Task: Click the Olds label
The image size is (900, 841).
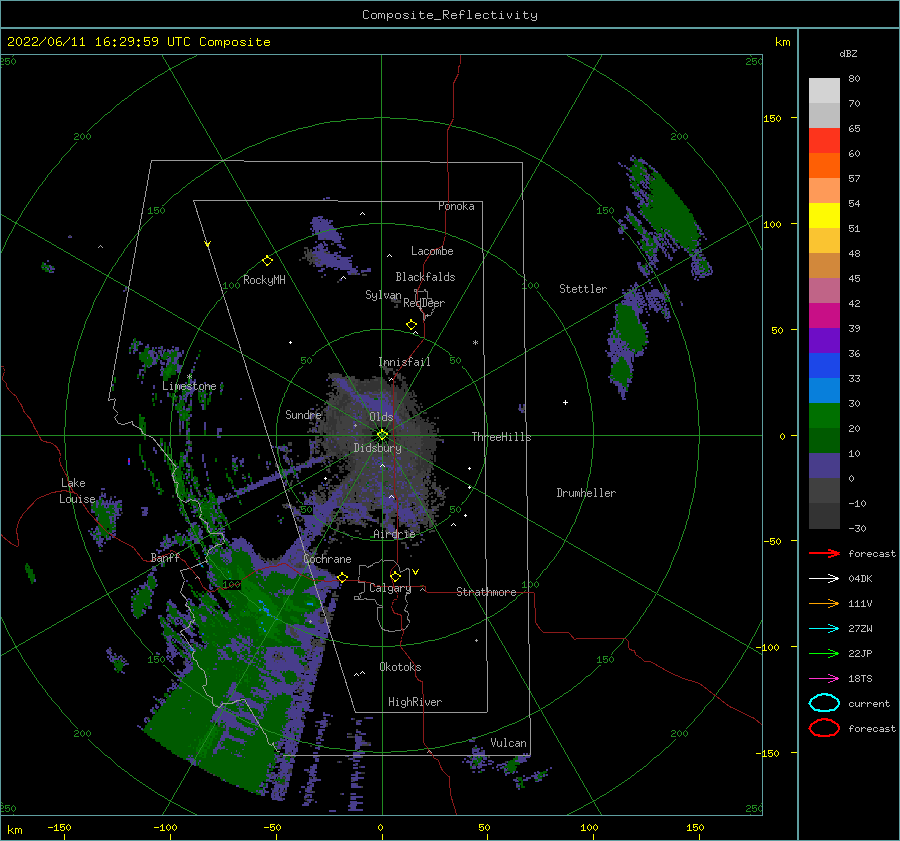Action: click(x=381, y=417)
